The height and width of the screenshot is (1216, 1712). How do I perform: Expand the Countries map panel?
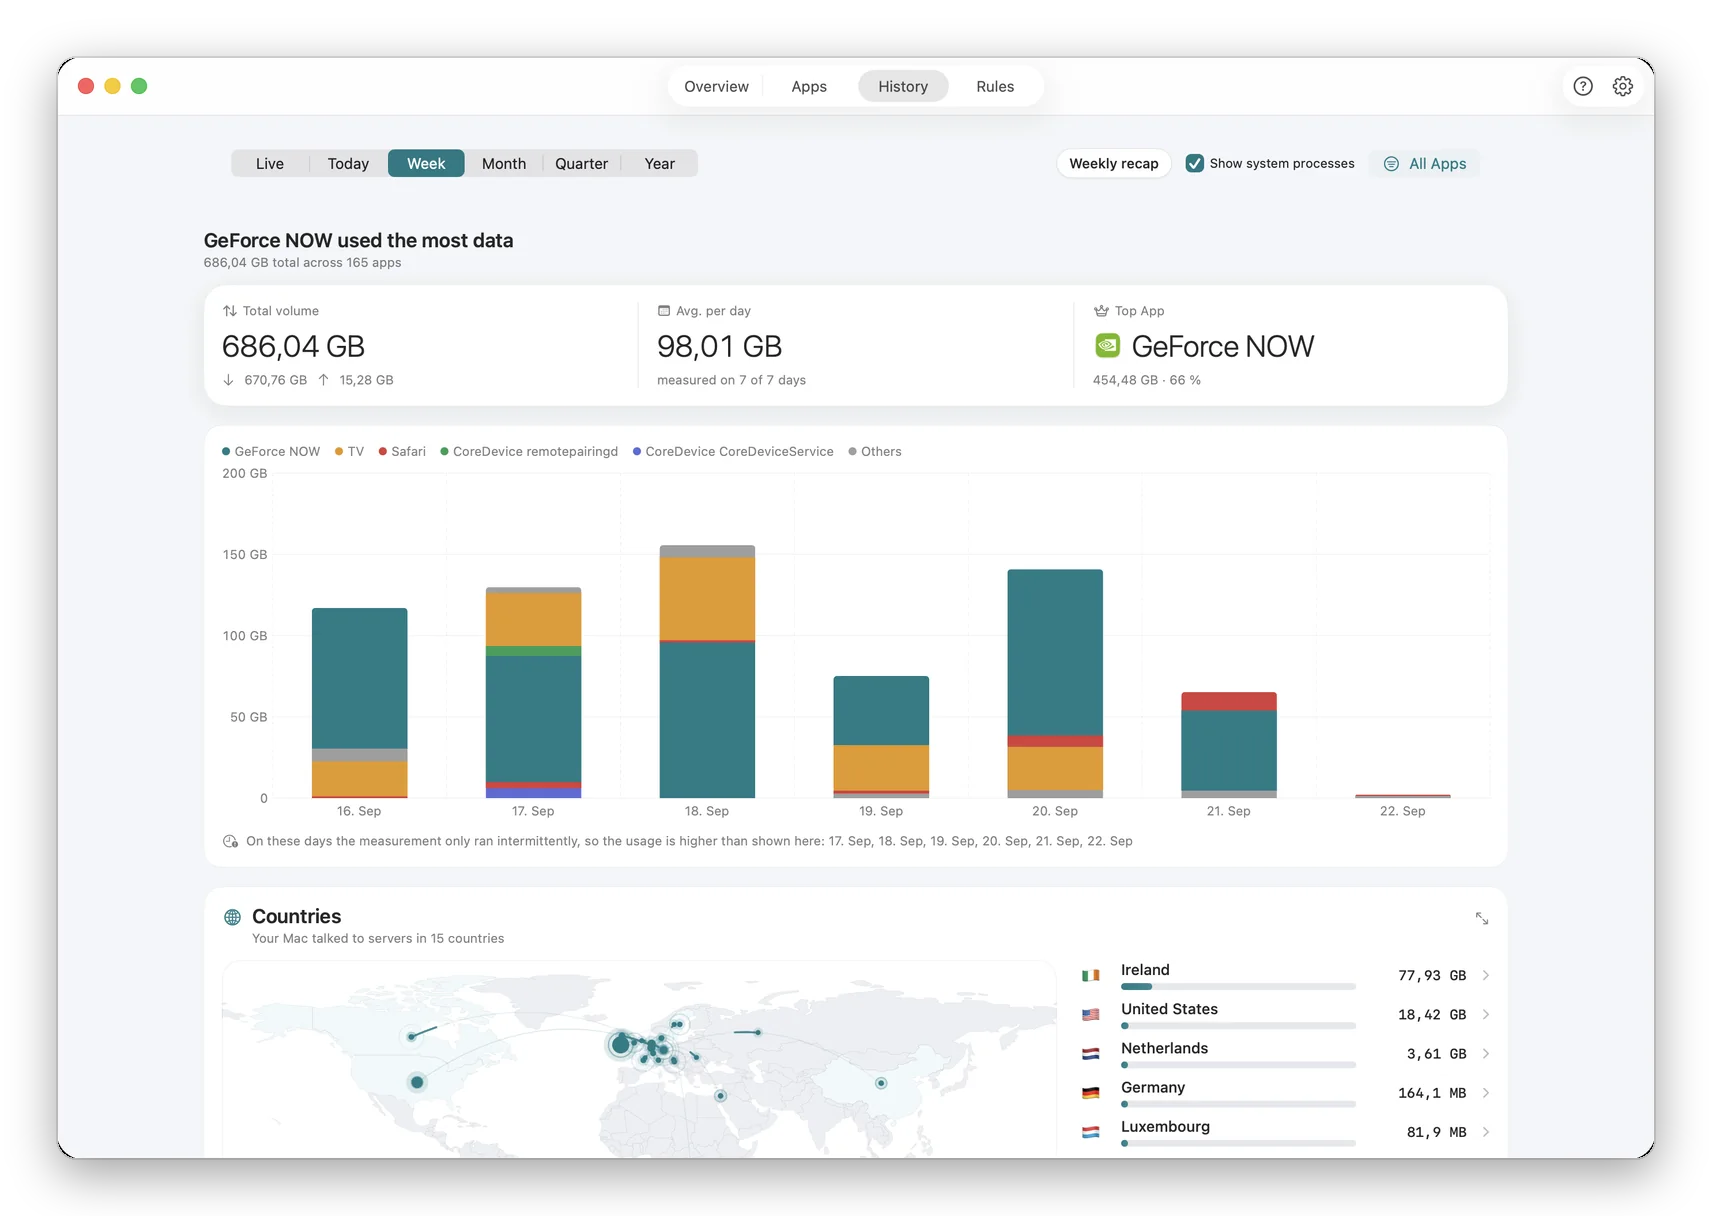coord(1482,918)
